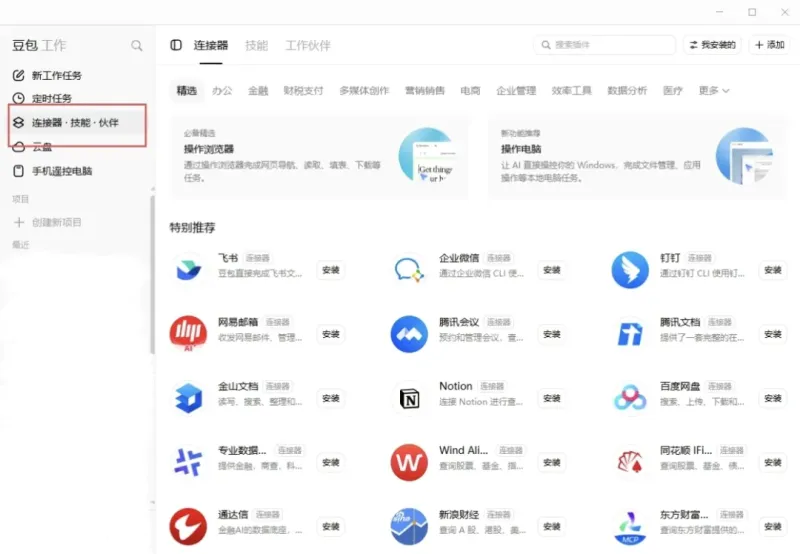The image size is (800, 554).
Task: Install the 同花顺 iFind connector
Action: click(x=773, y=462)
